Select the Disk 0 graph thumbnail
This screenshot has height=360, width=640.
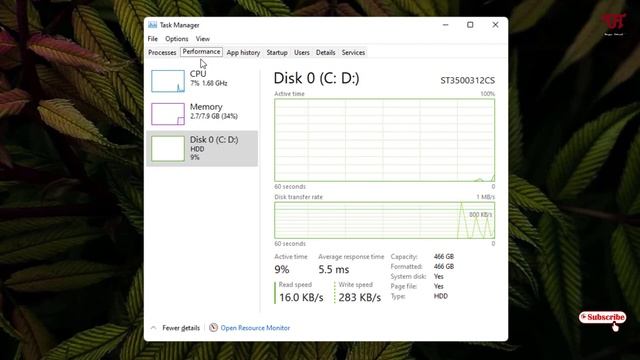tap(168, 149)
